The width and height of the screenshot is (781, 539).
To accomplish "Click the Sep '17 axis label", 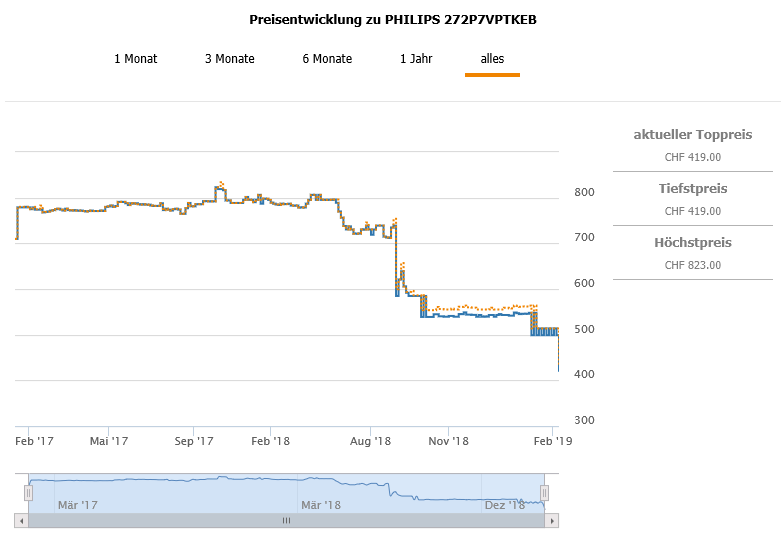I will [194, 440].
